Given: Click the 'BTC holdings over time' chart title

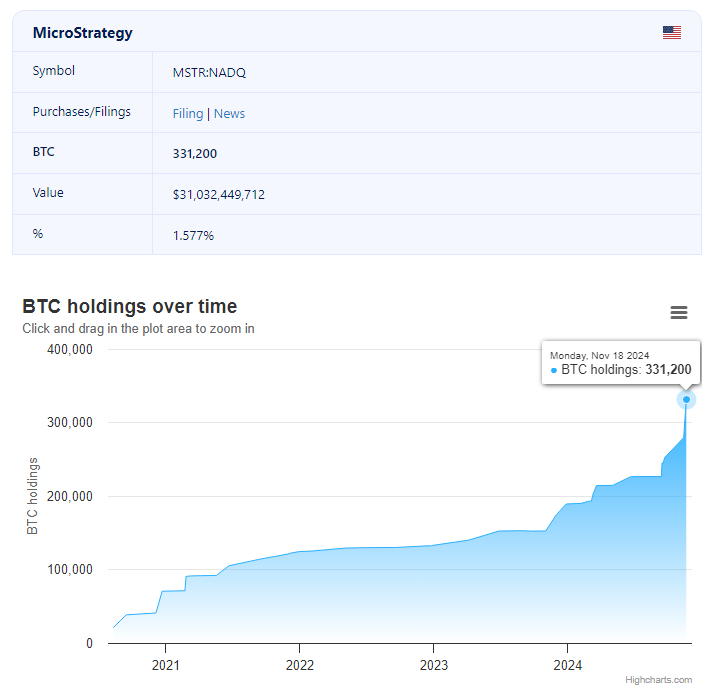Looking at the screenshot, I should pos(129,306).
